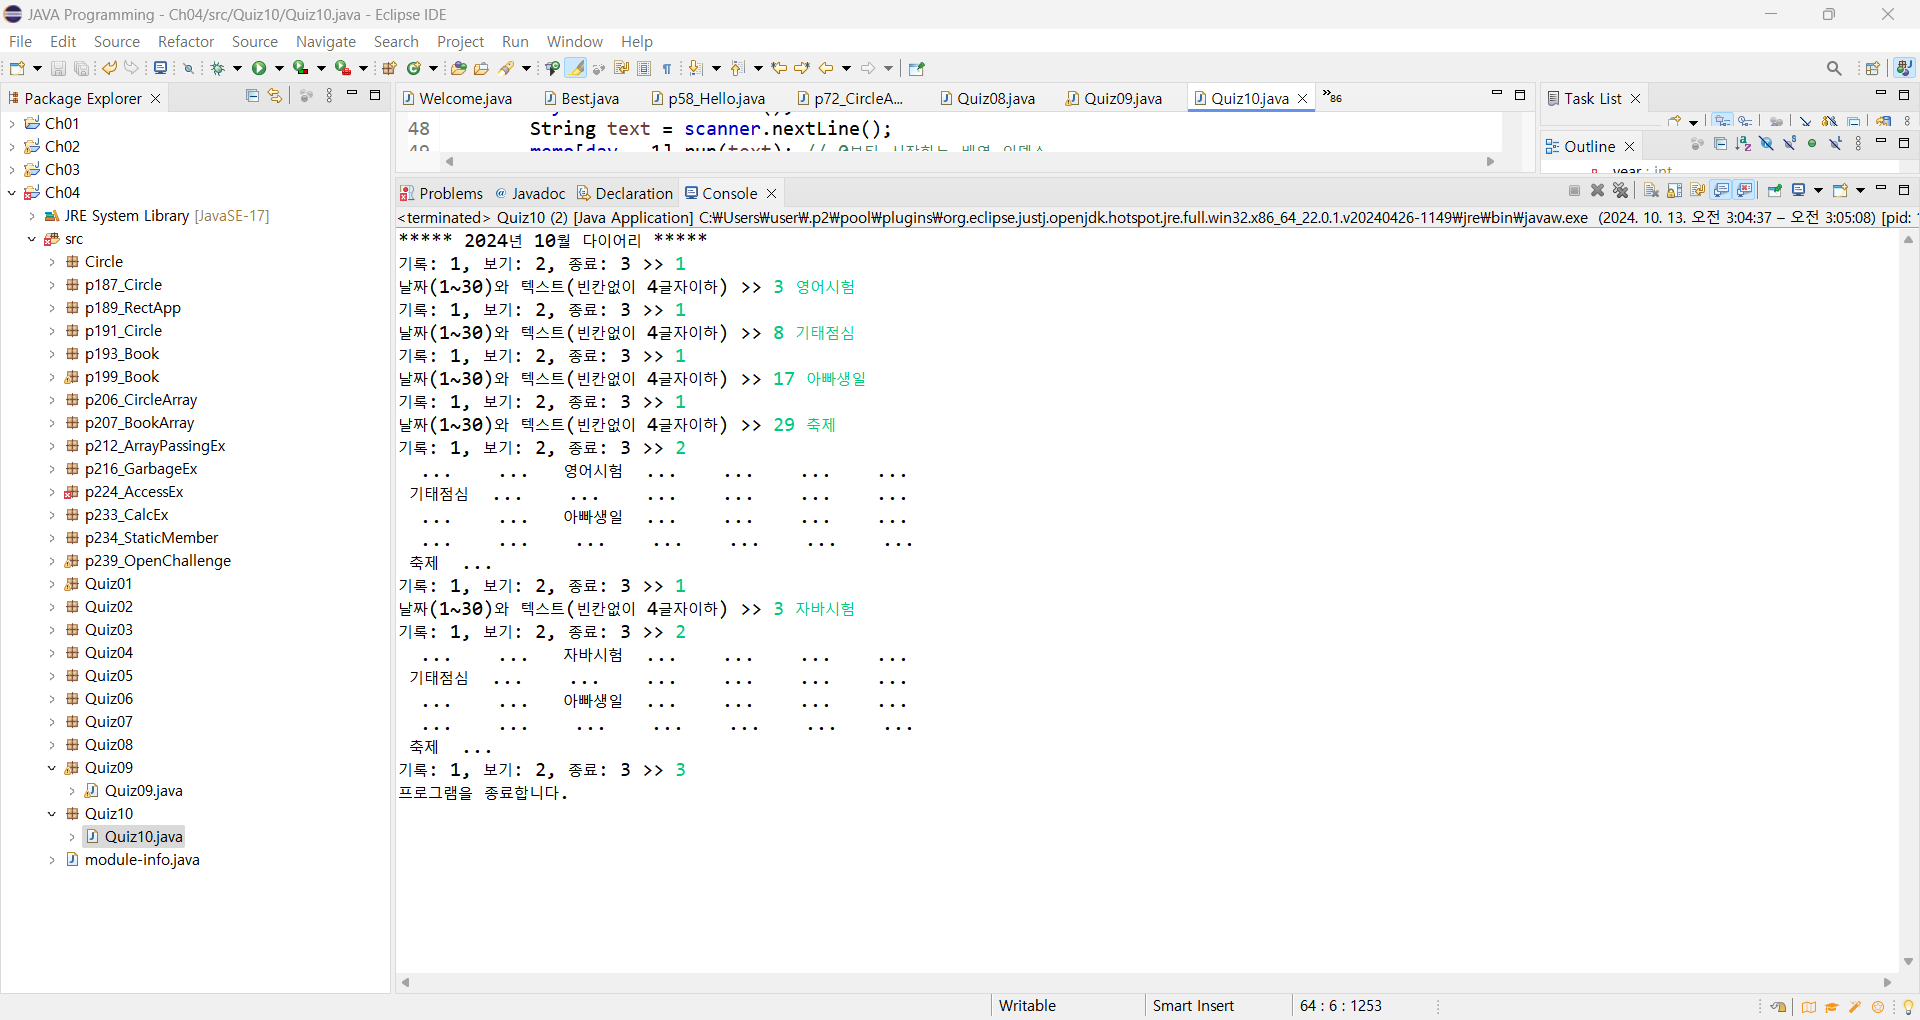Click the Tip of the Day lightbulb

pos(1908,1007)
